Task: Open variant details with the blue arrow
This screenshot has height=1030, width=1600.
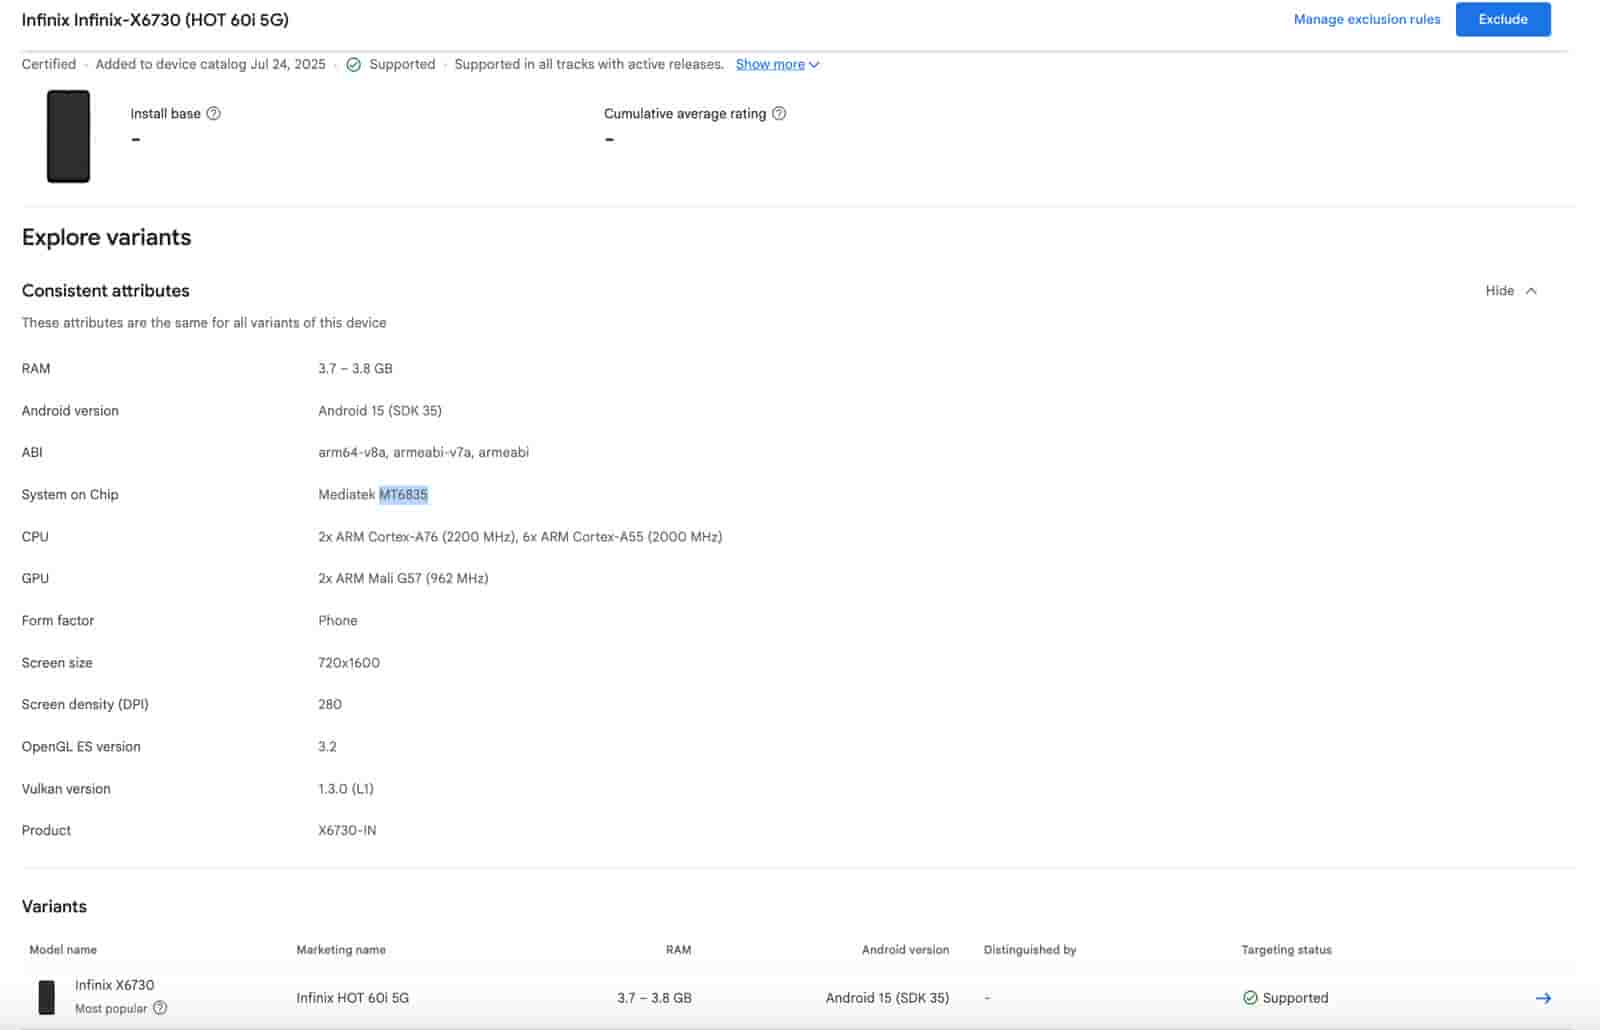Action: (x=1543, y=998)
